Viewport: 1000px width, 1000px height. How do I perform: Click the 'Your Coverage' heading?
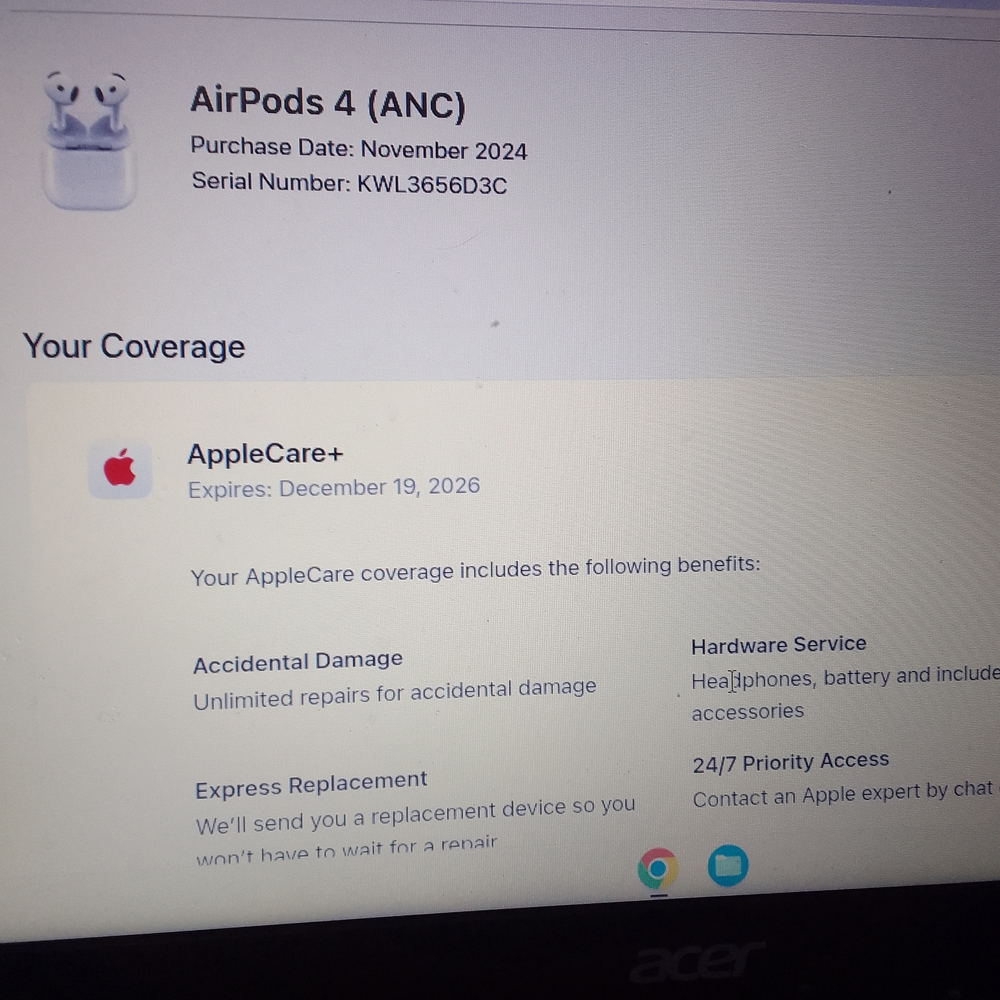[x=134, y=346]
